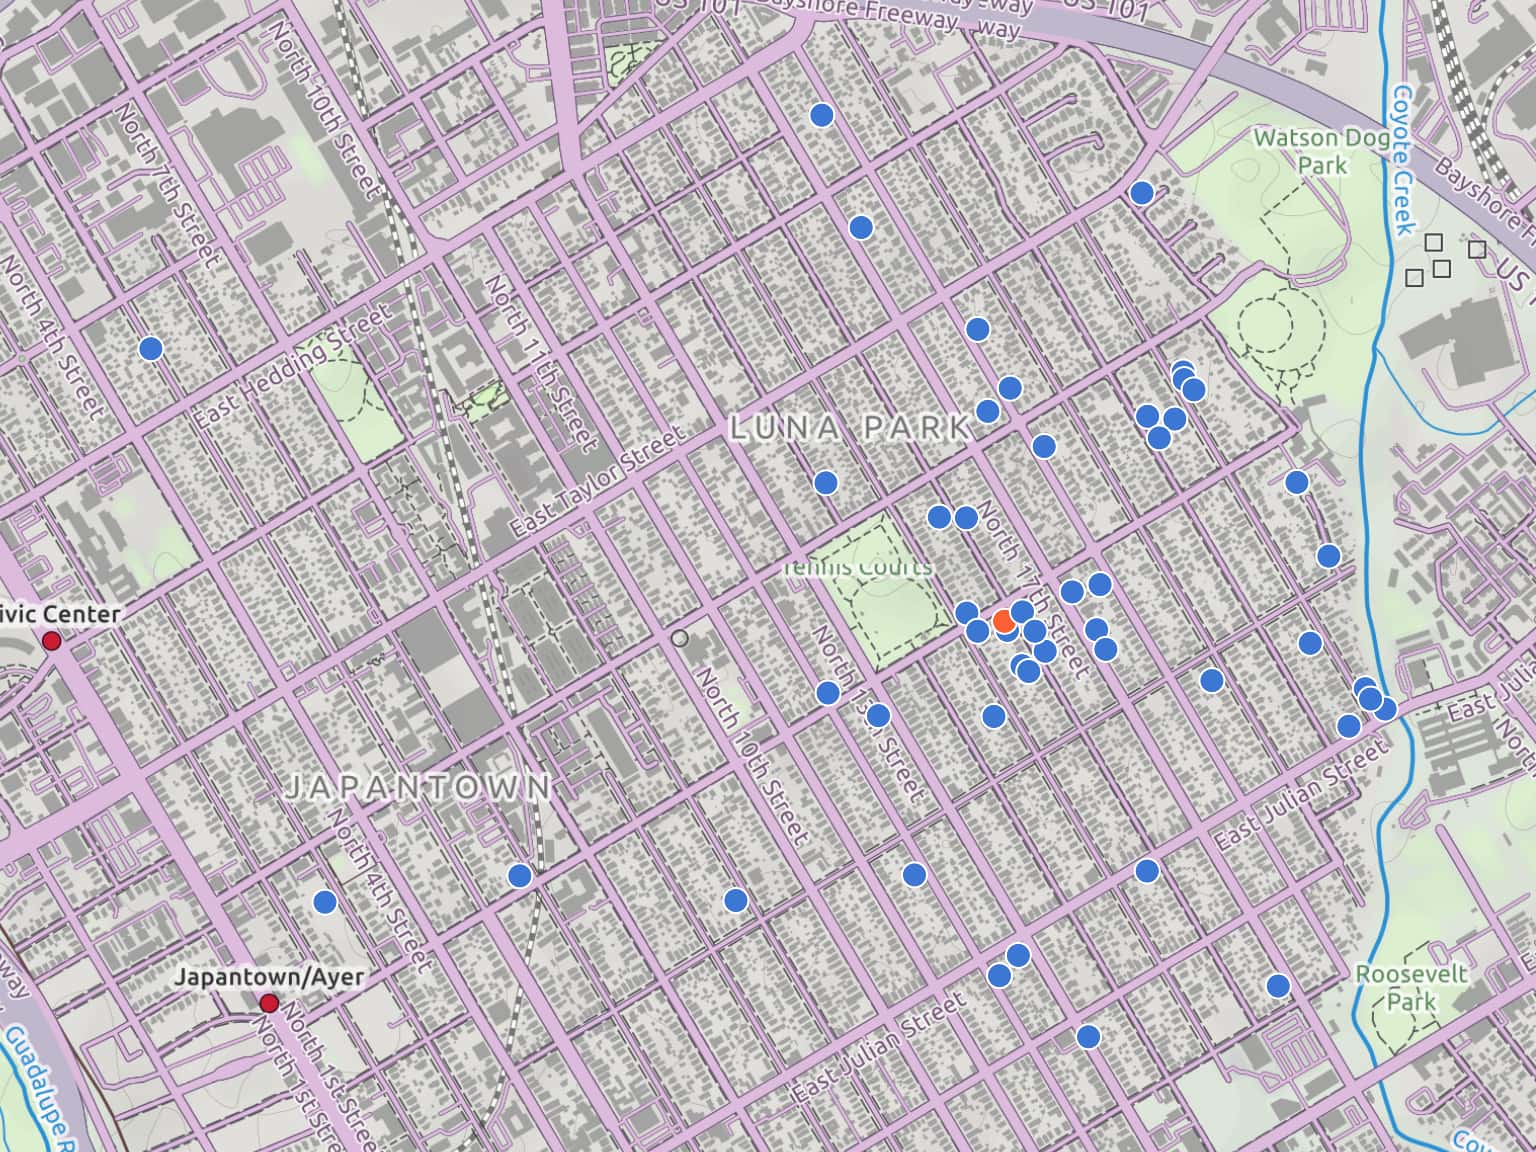1536x1152 pixels.
Task: Click the Watson Dog Park label
Action: click(1314, 150)
